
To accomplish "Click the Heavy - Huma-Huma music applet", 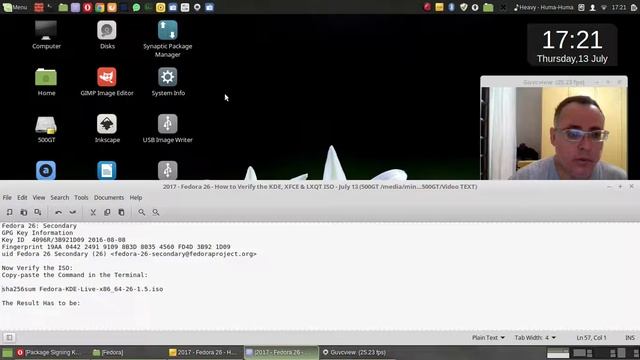I will tap(543, 7).
